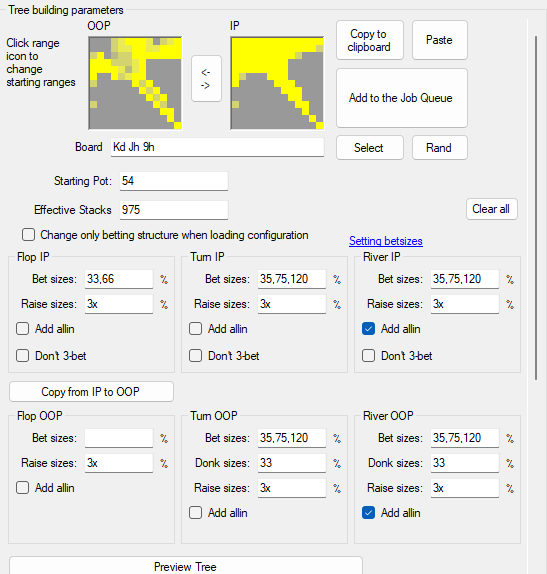
Task: Click the Clear all button
Action: (492, 209)
